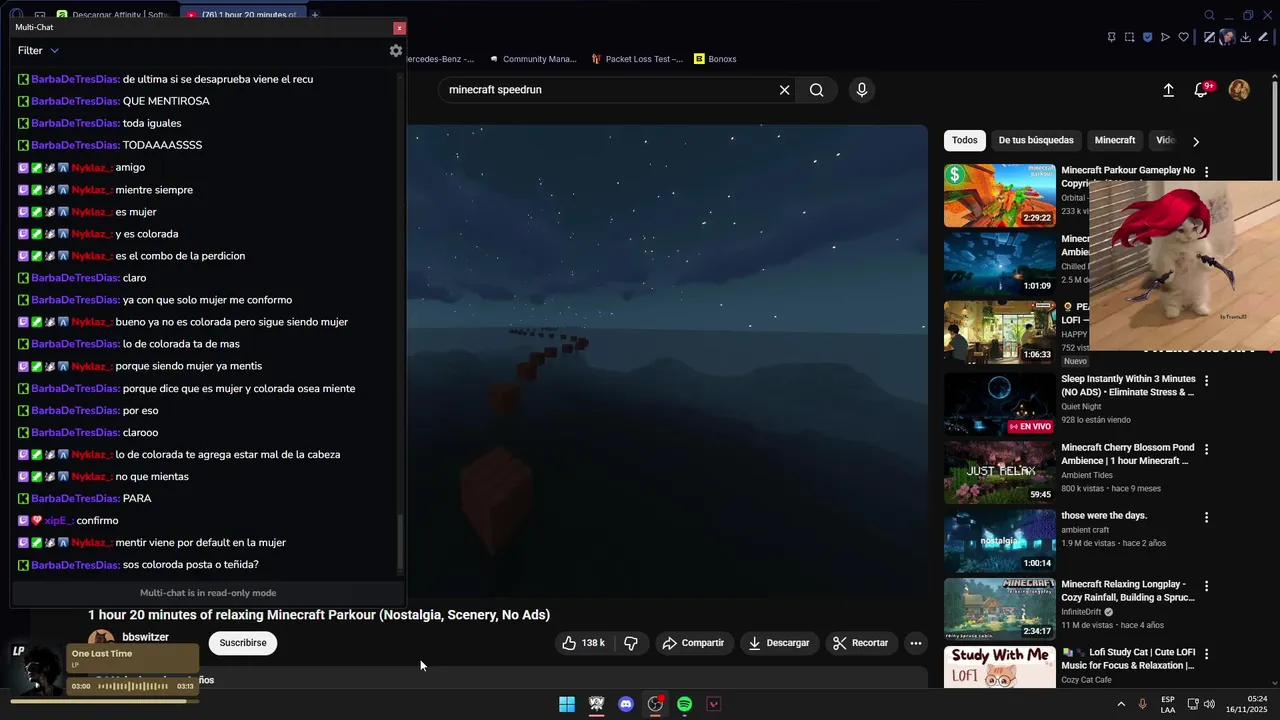Open a new browser tab with plus
The width and height of the screenshot is (1280, 720).
click(x=314, y=15)
